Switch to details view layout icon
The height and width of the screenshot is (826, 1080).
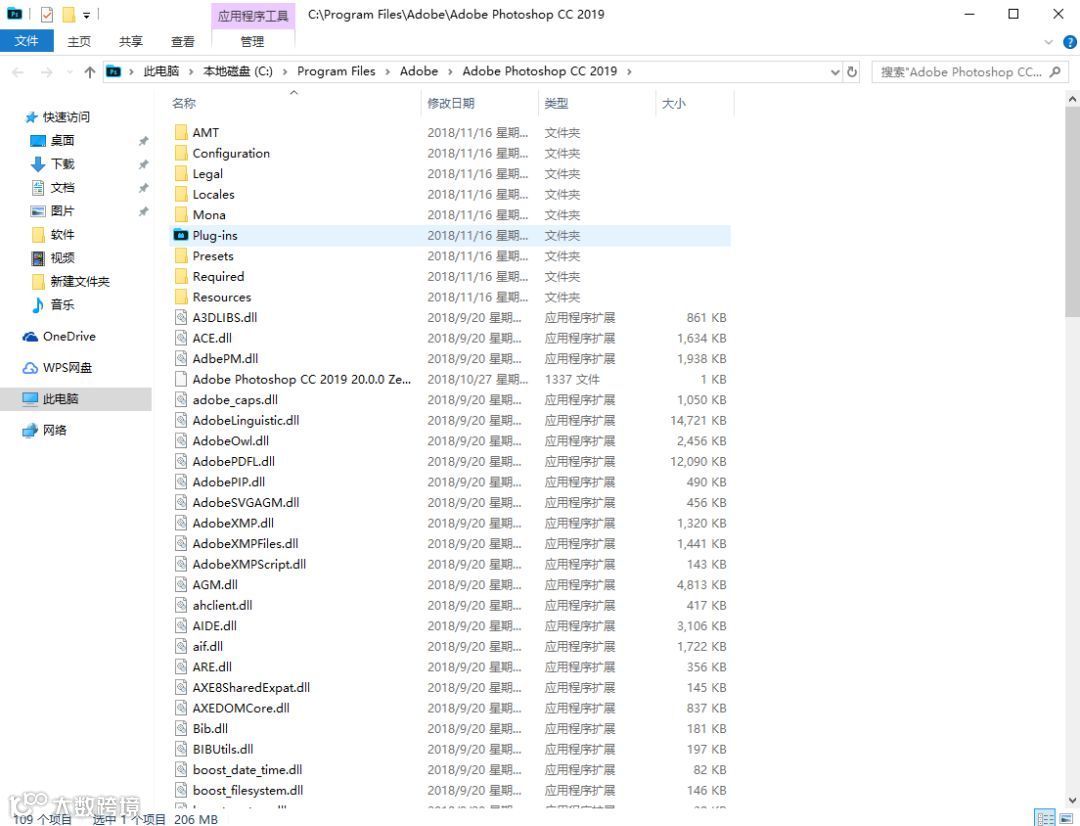click(x=1046, y=818)
